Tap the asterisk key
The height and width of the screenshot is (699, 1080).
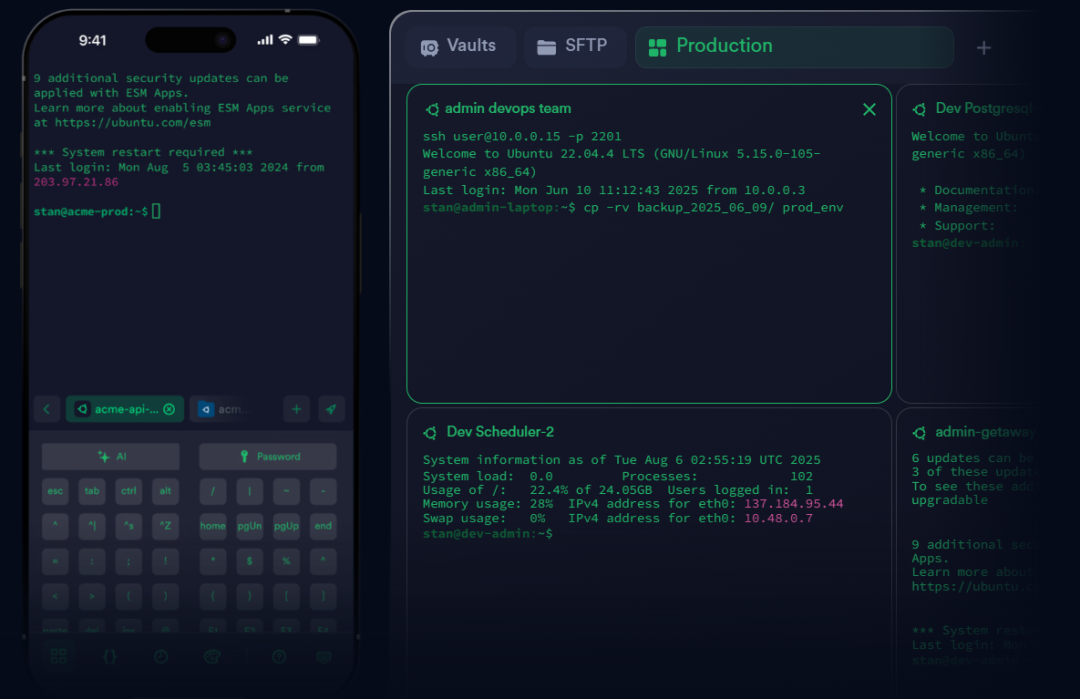point(213,561)
